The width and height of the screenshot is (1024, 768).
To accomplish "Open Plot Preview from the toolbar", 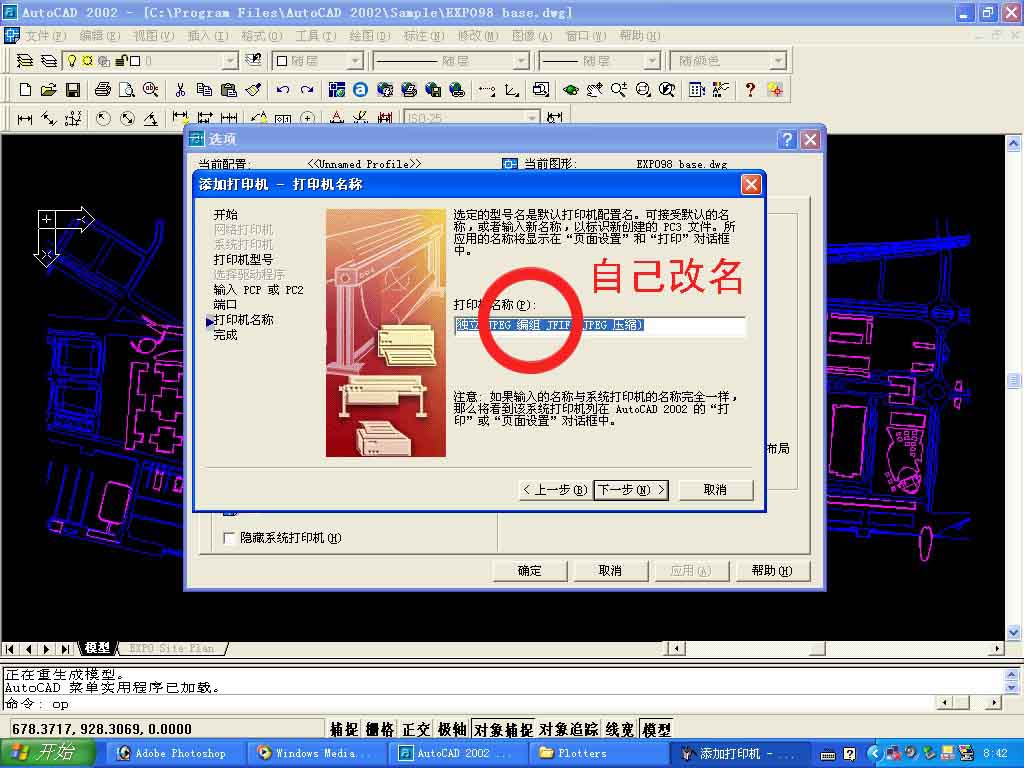I will (x=126, y=89).
